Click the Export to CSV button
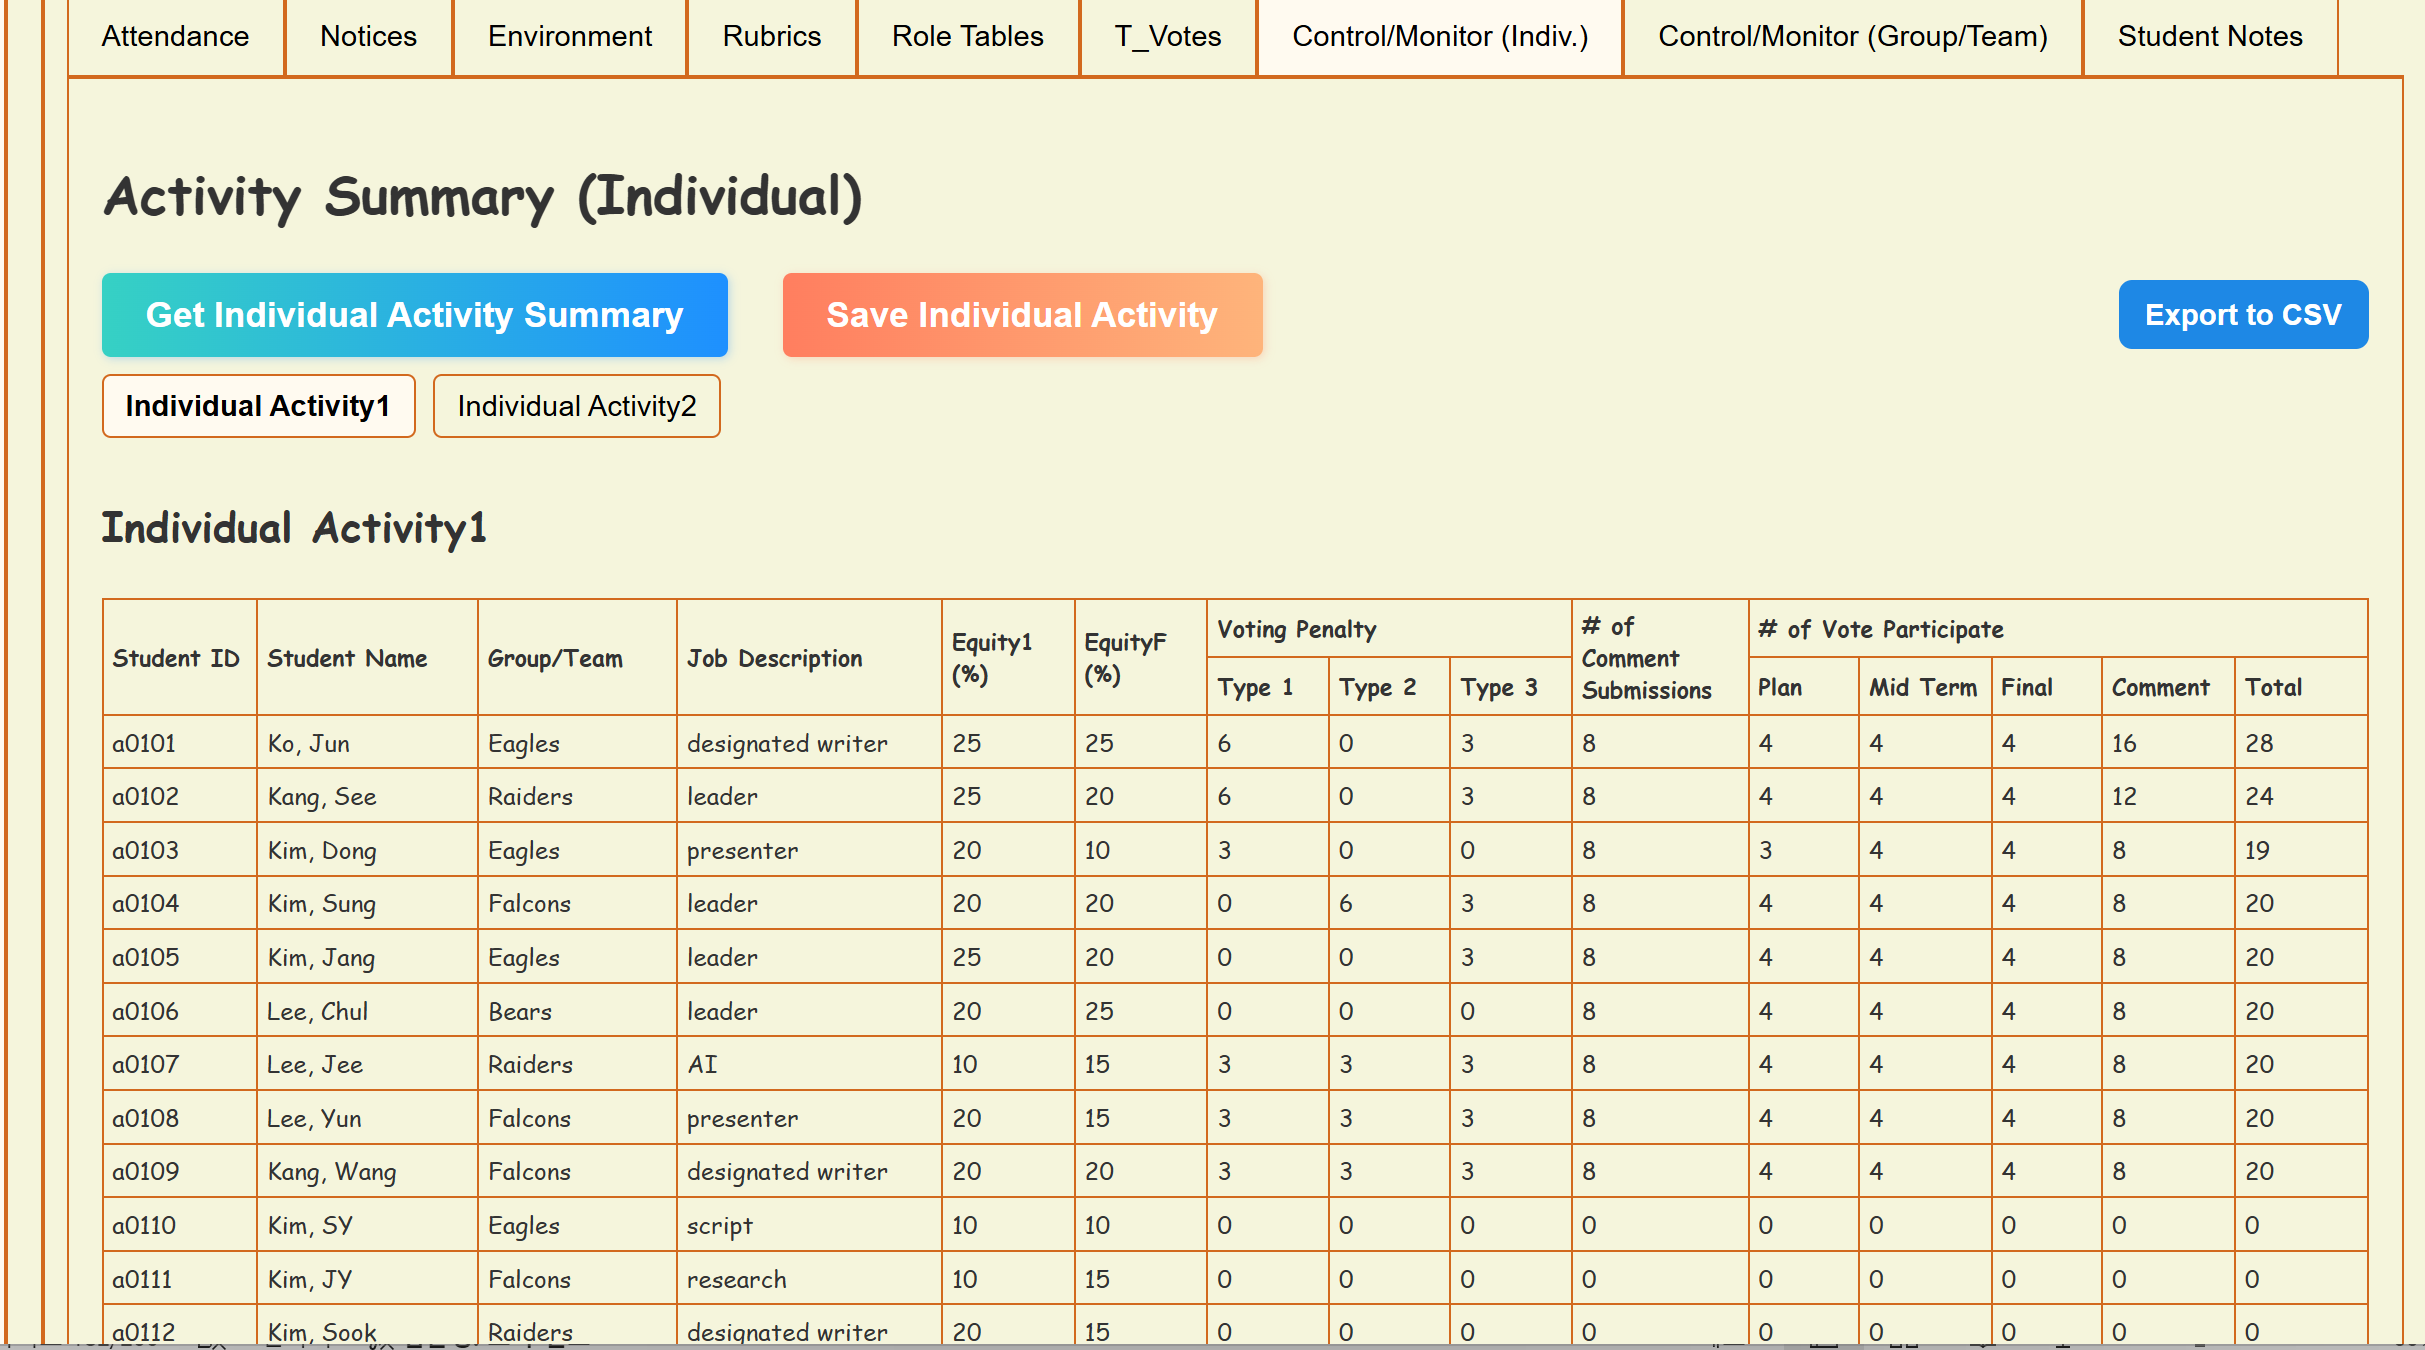Image resolution: width=2425 pixels, height=1350 pixels. point(2242,315)
